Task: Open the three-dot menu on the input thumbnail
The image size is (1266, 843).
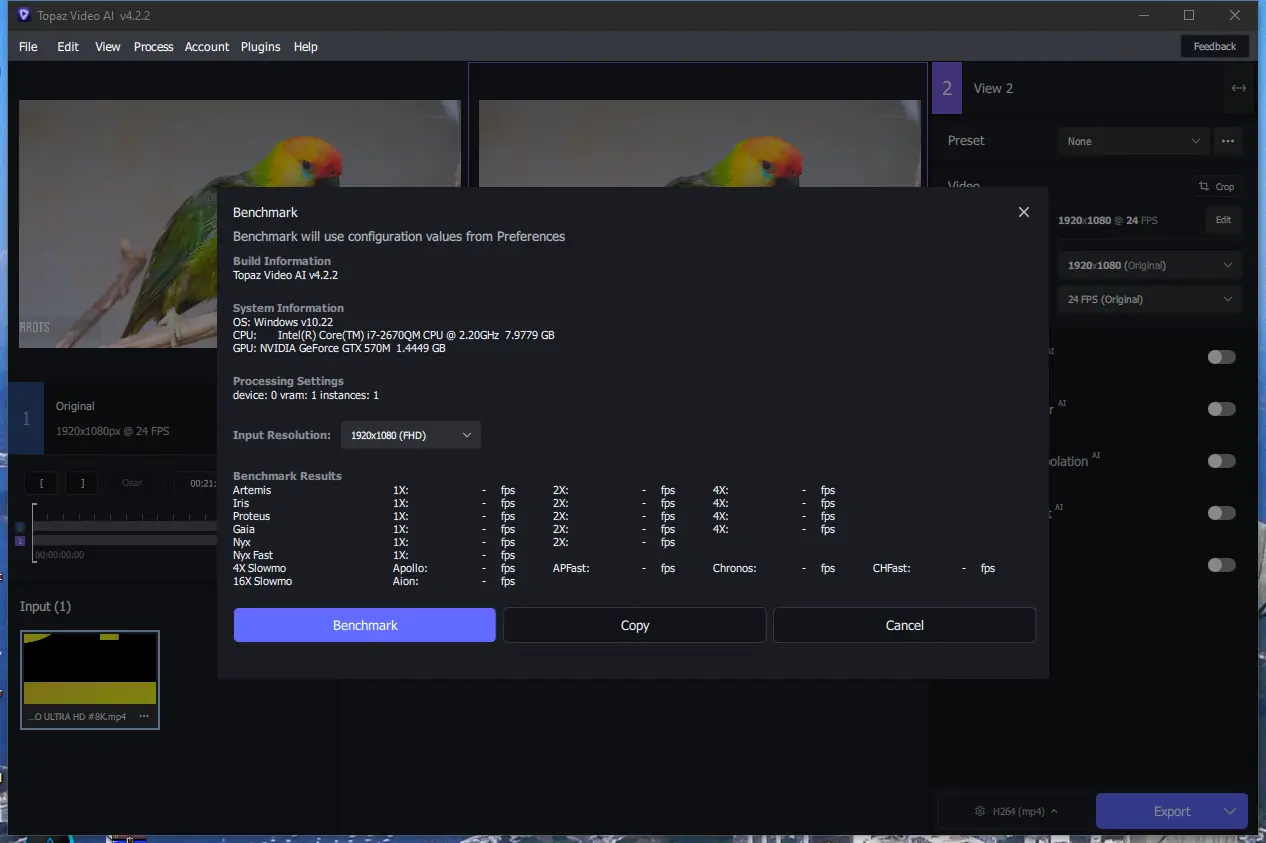Action: pyautogui.click(x=144, y=716)
